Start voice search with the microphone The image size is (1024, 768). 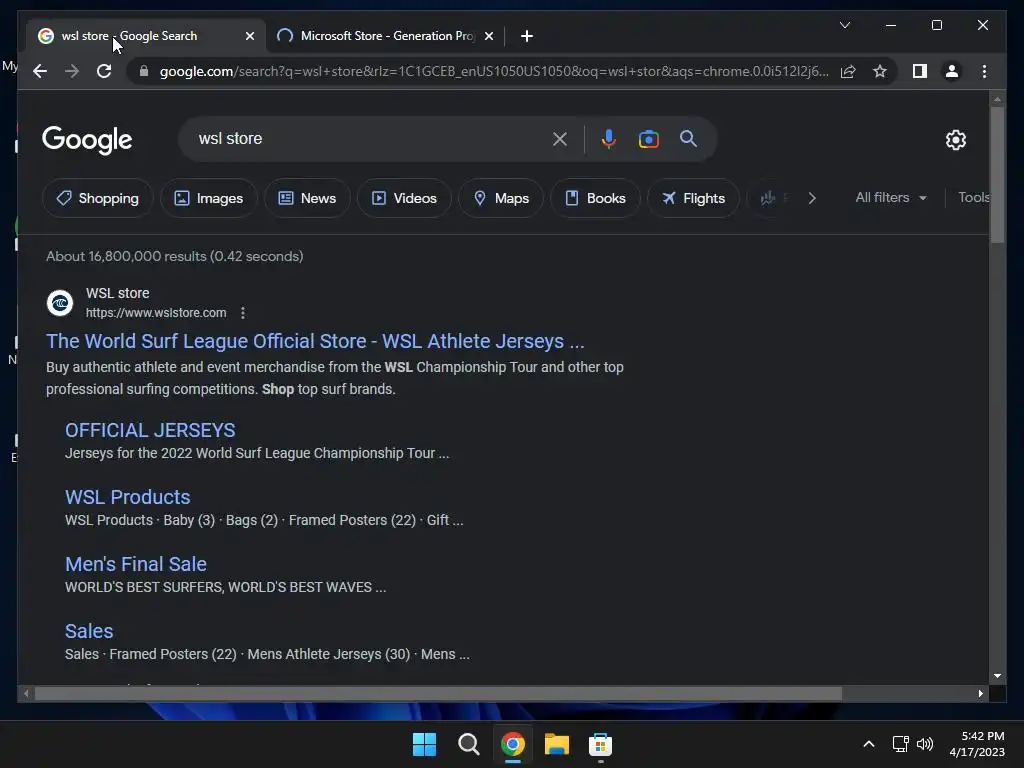609,139
